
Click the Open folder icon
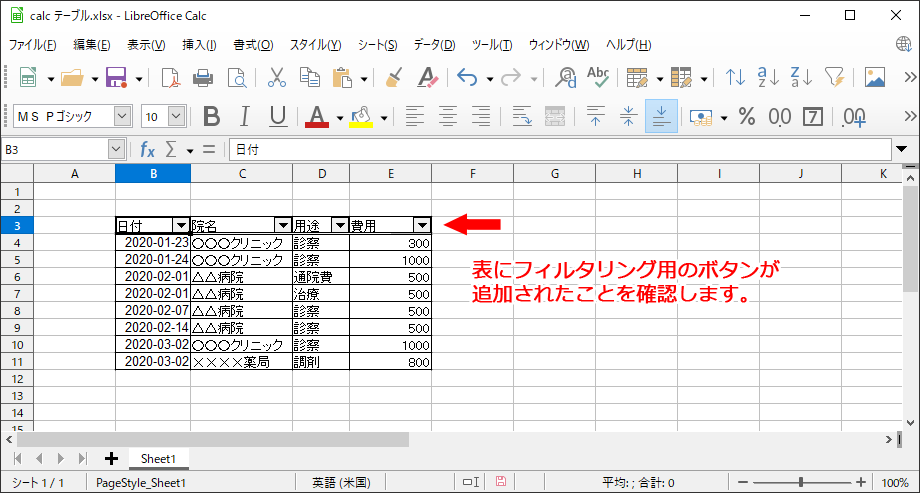click(72, 77)
